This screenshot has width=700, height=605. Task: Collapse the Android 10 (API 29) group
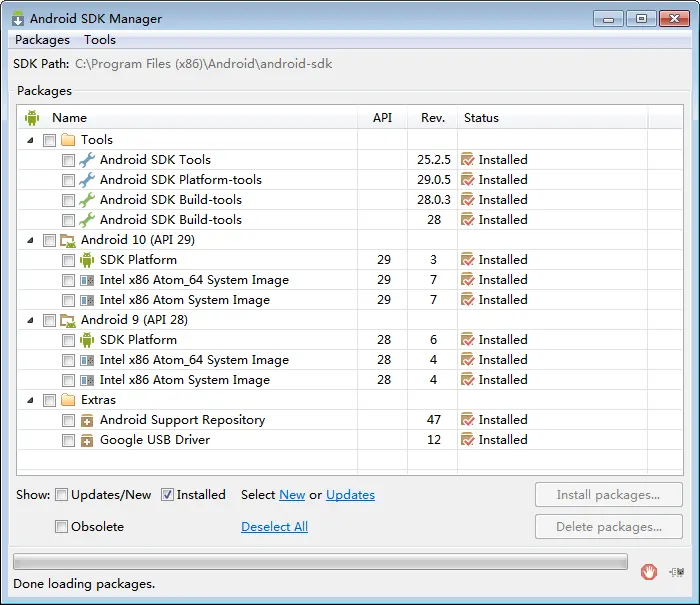[30, 240]
